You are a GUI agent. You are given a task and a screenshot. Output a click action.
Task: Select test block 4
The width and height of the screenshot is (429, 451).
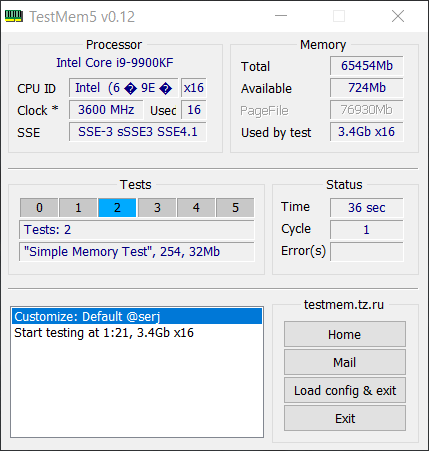click(x=196, y=208)
